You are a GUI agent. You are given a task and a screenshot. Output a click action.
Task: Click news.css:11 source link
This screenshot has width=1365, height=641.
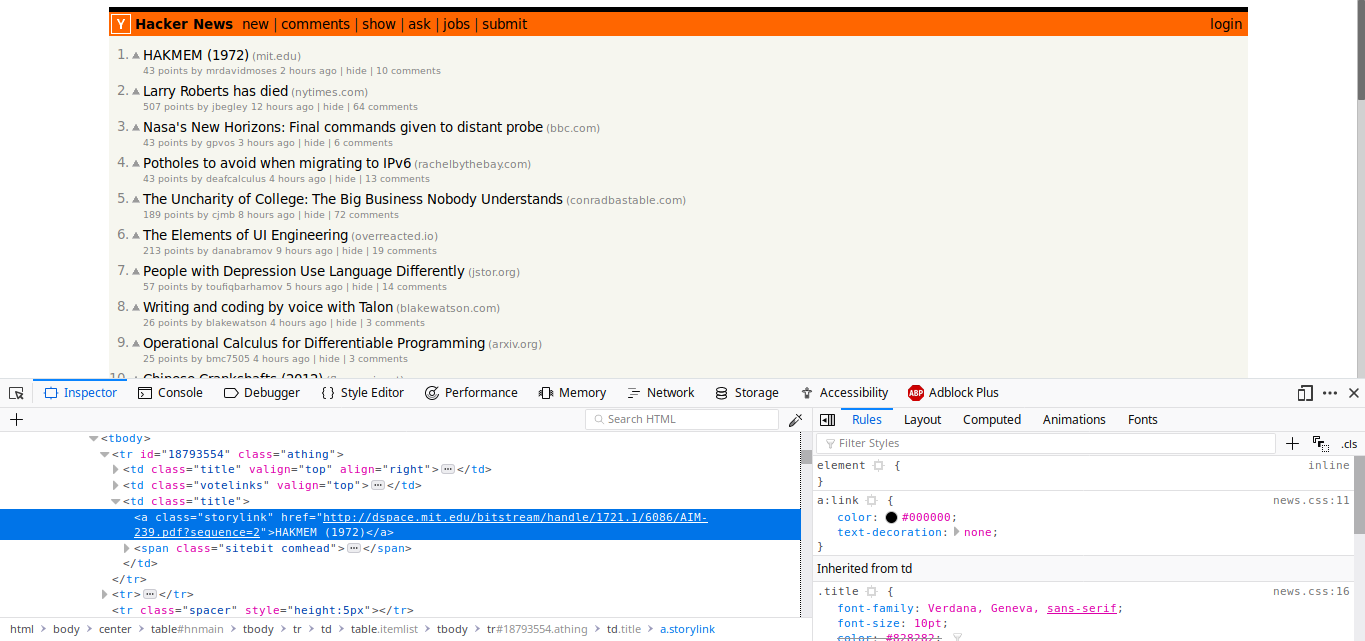1311,500
